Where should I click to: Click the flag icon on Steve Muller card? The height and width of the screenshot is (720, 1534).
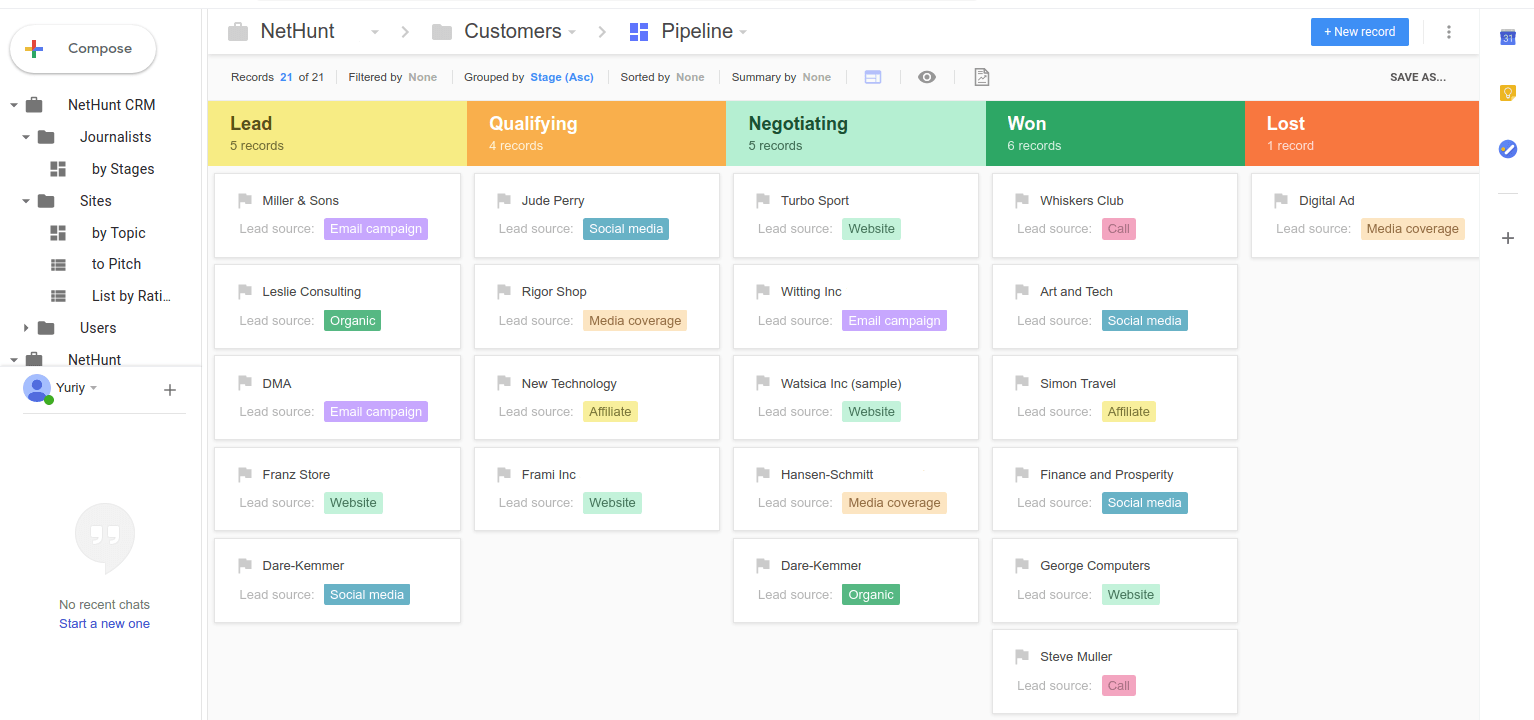tap(1022, 657)
